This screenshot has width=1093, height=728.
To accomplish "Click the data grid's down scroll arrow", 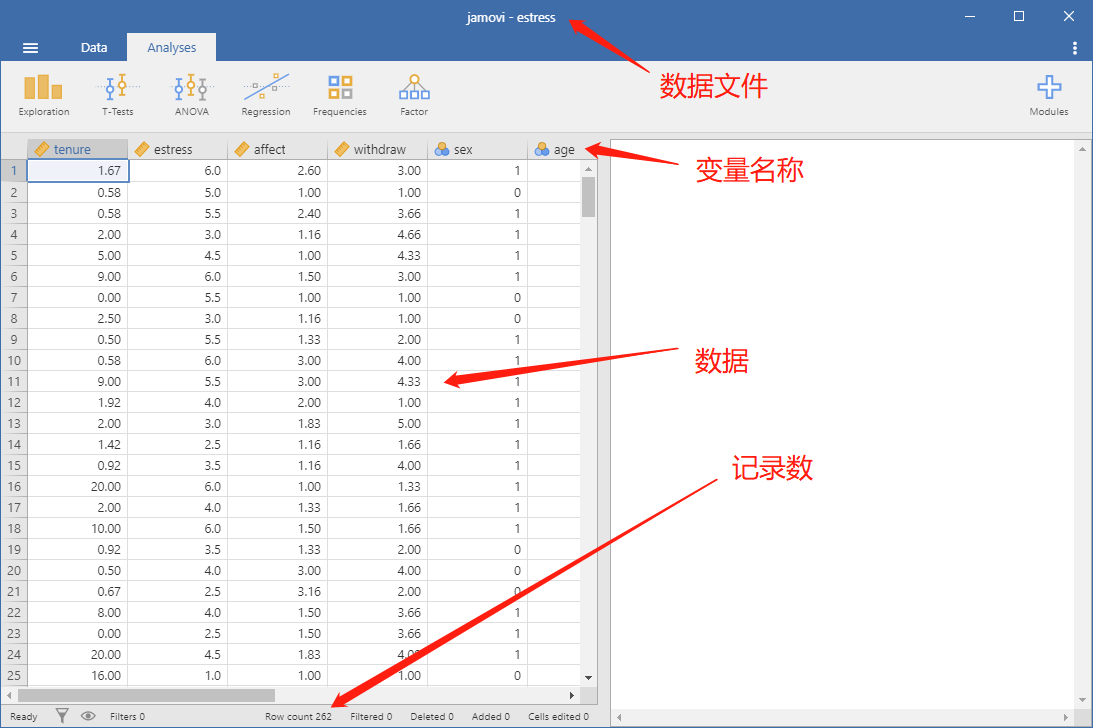I will (x=588, y=678).
